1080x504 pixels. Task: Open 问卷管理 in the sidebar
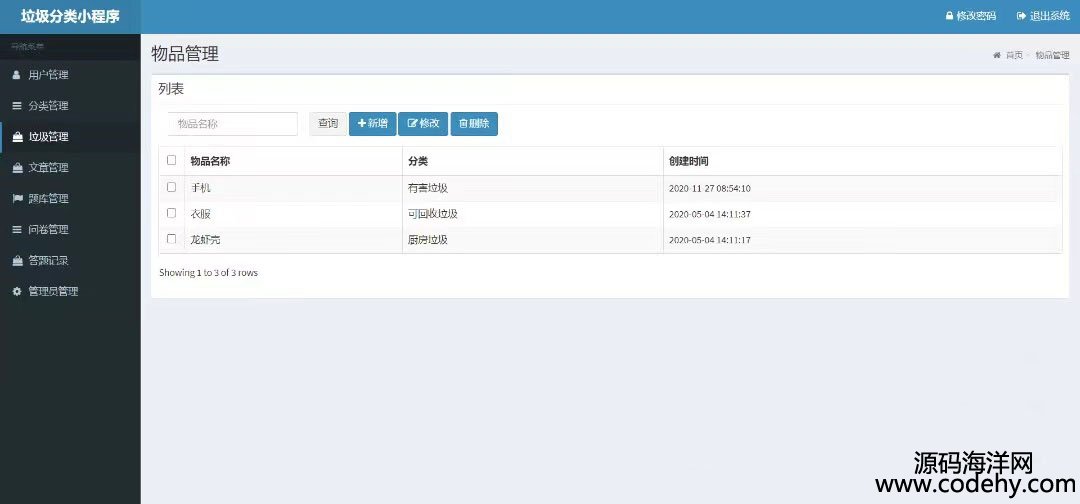[x=70, y=230]
